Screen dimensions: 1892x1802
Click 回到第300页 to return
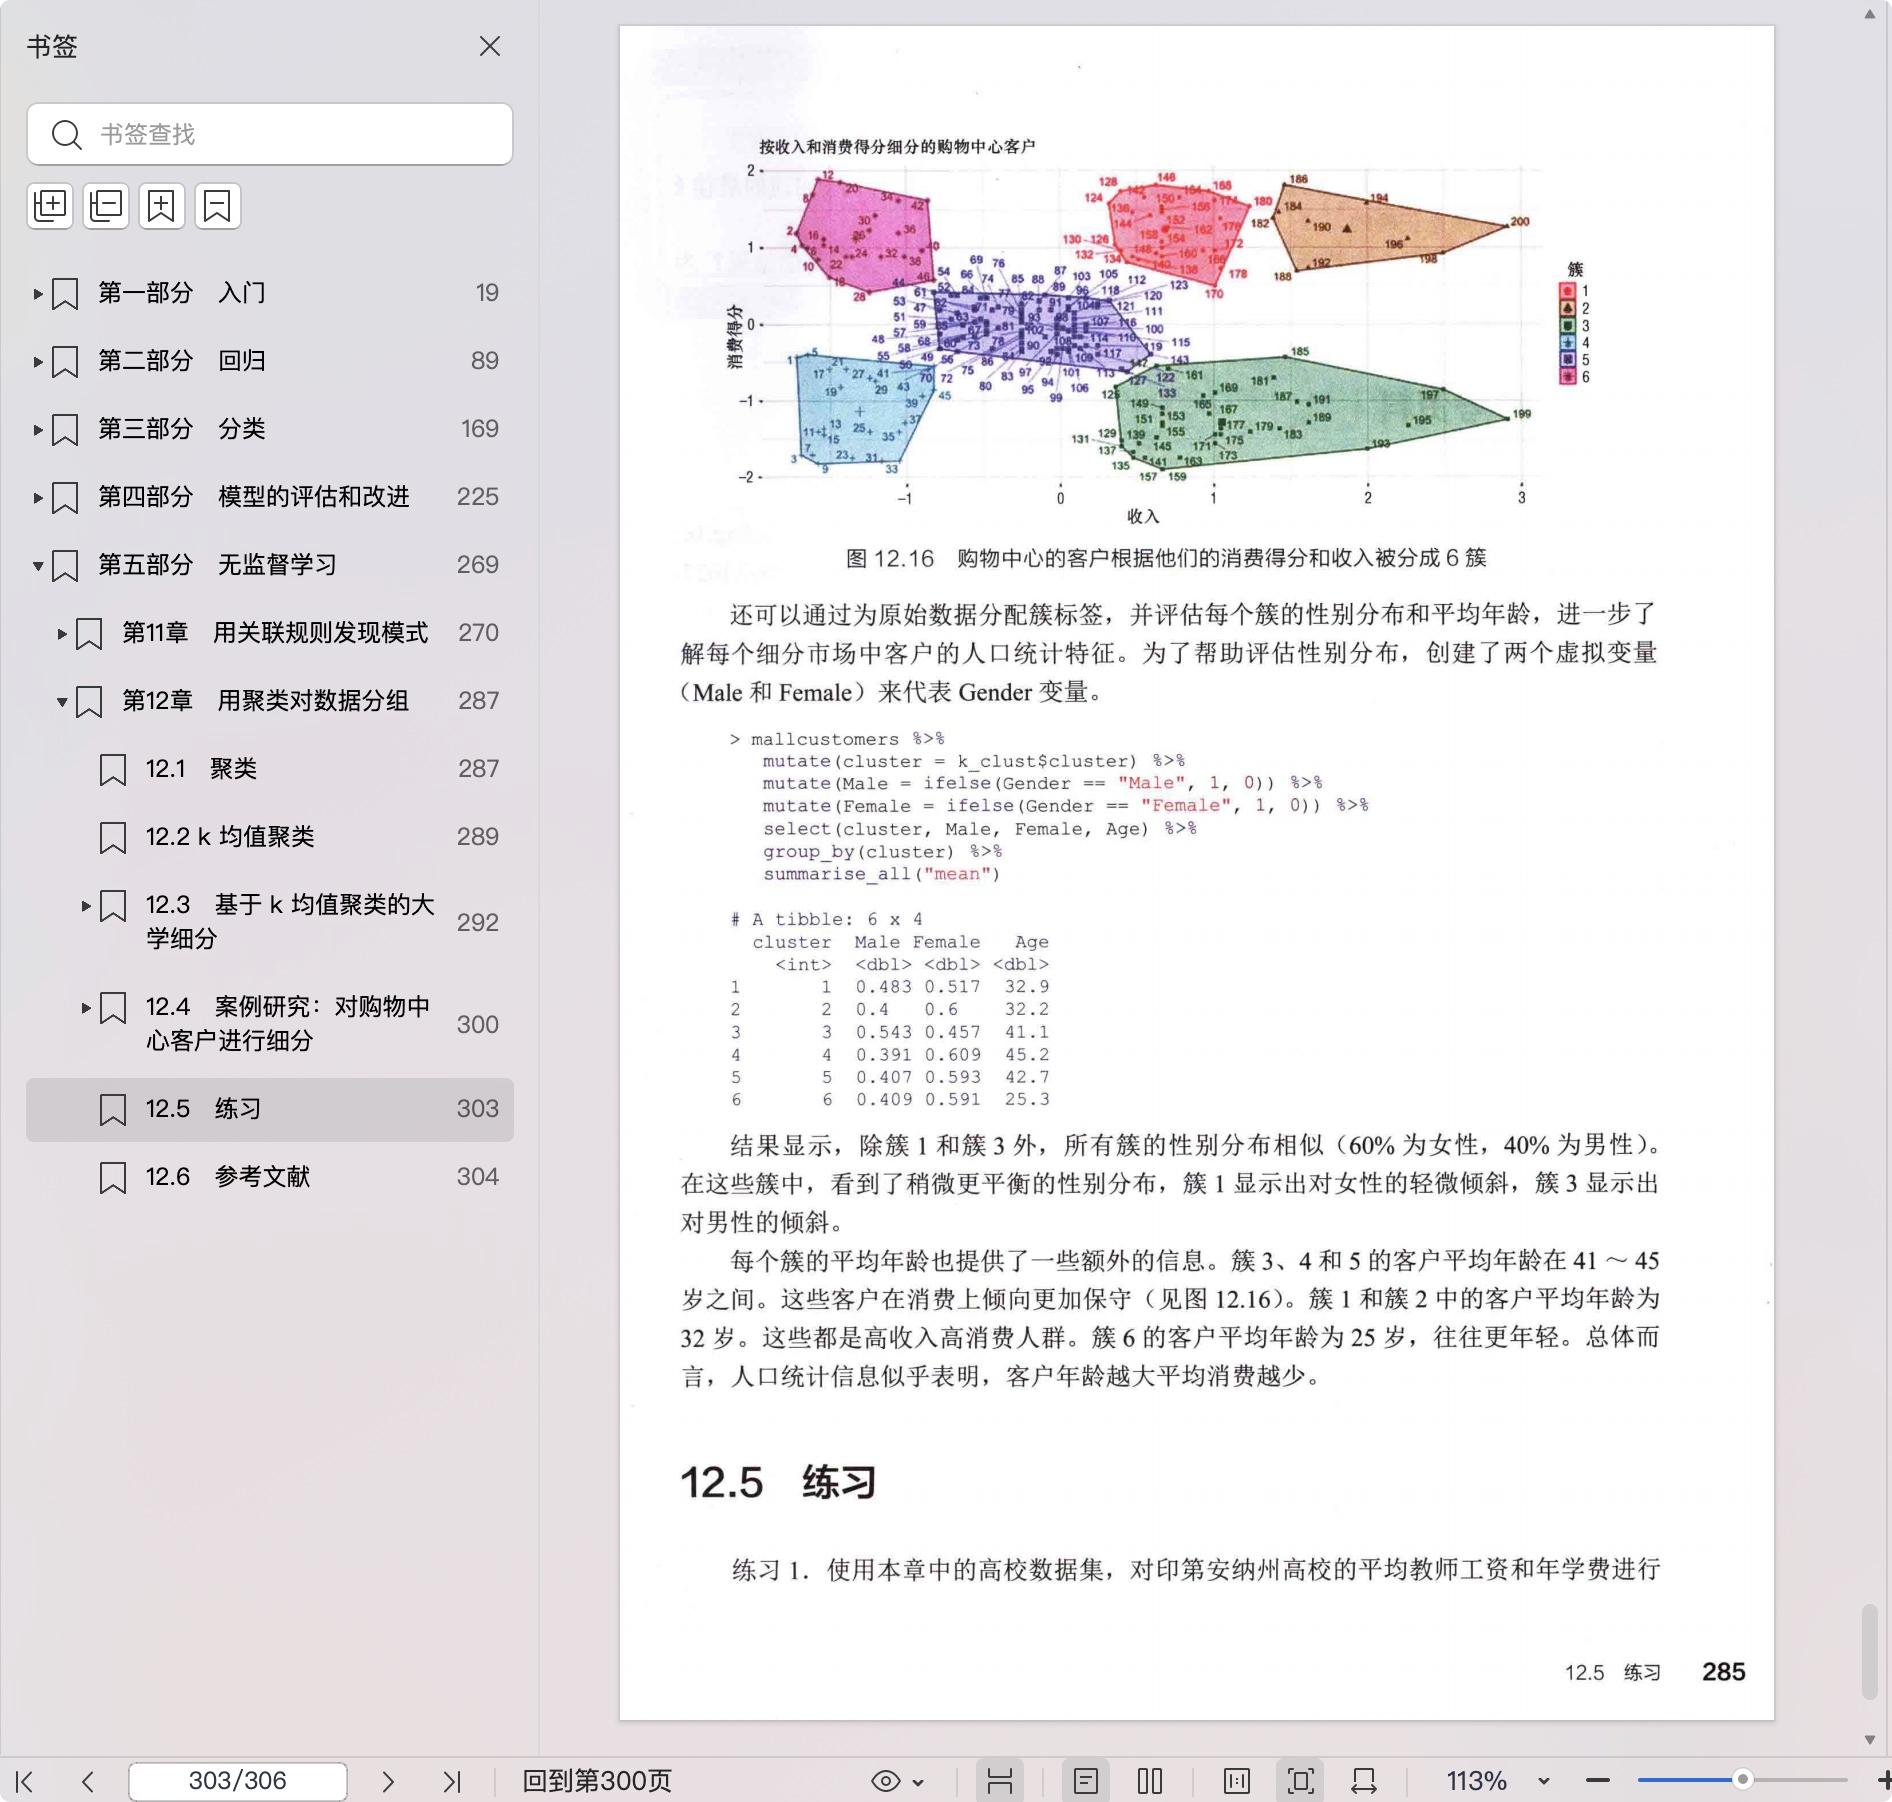597,1781
